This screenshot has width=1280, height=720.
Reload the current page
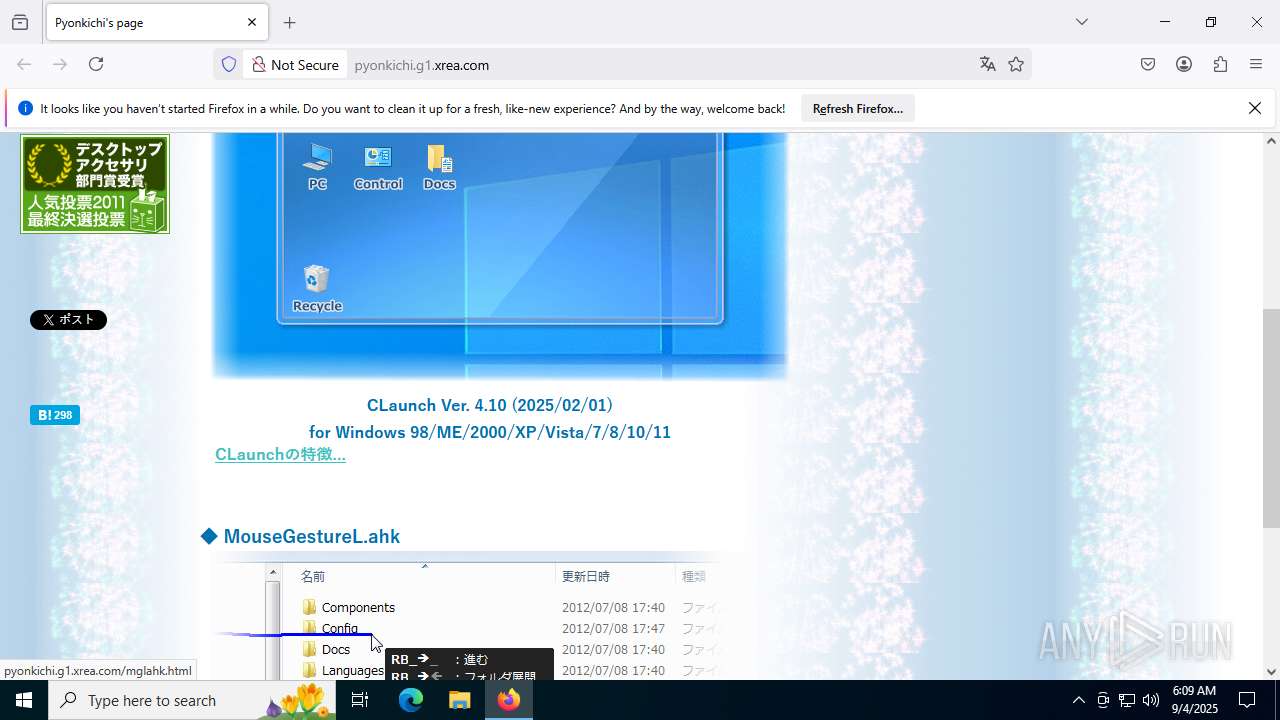96,64
